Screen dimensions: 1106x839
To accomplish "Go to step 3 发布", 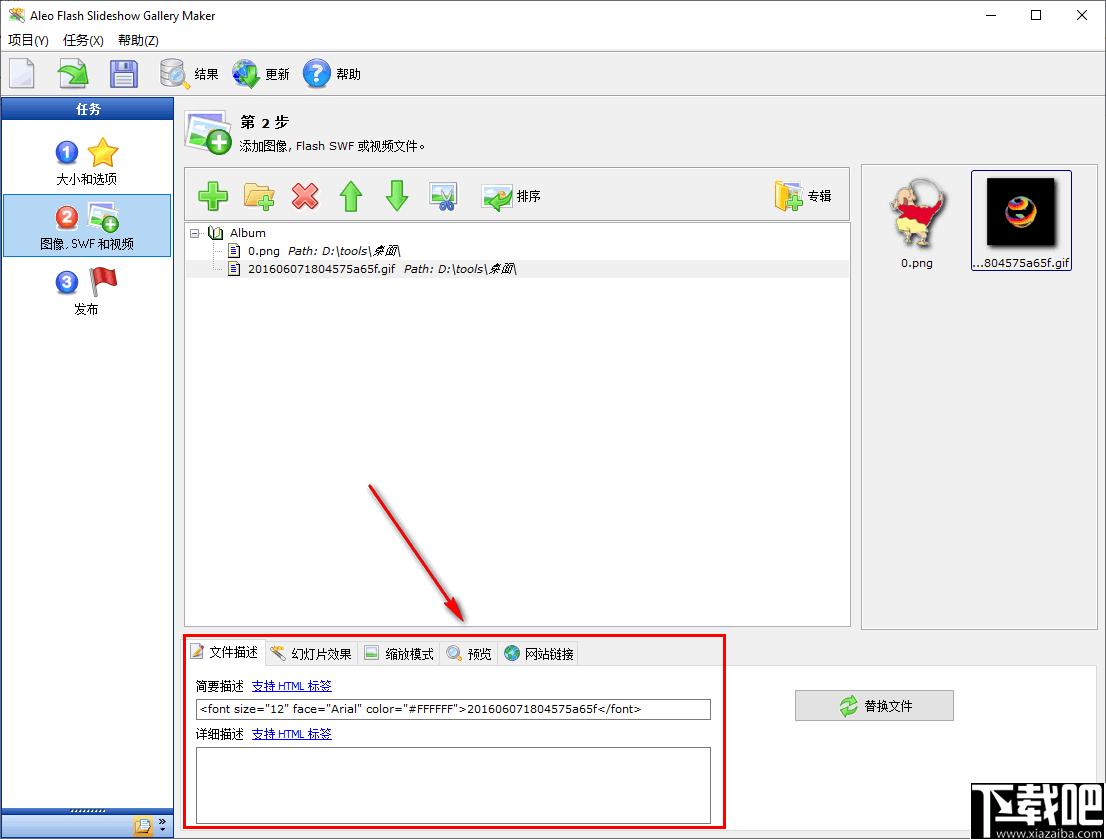I will tap(87, 291).
